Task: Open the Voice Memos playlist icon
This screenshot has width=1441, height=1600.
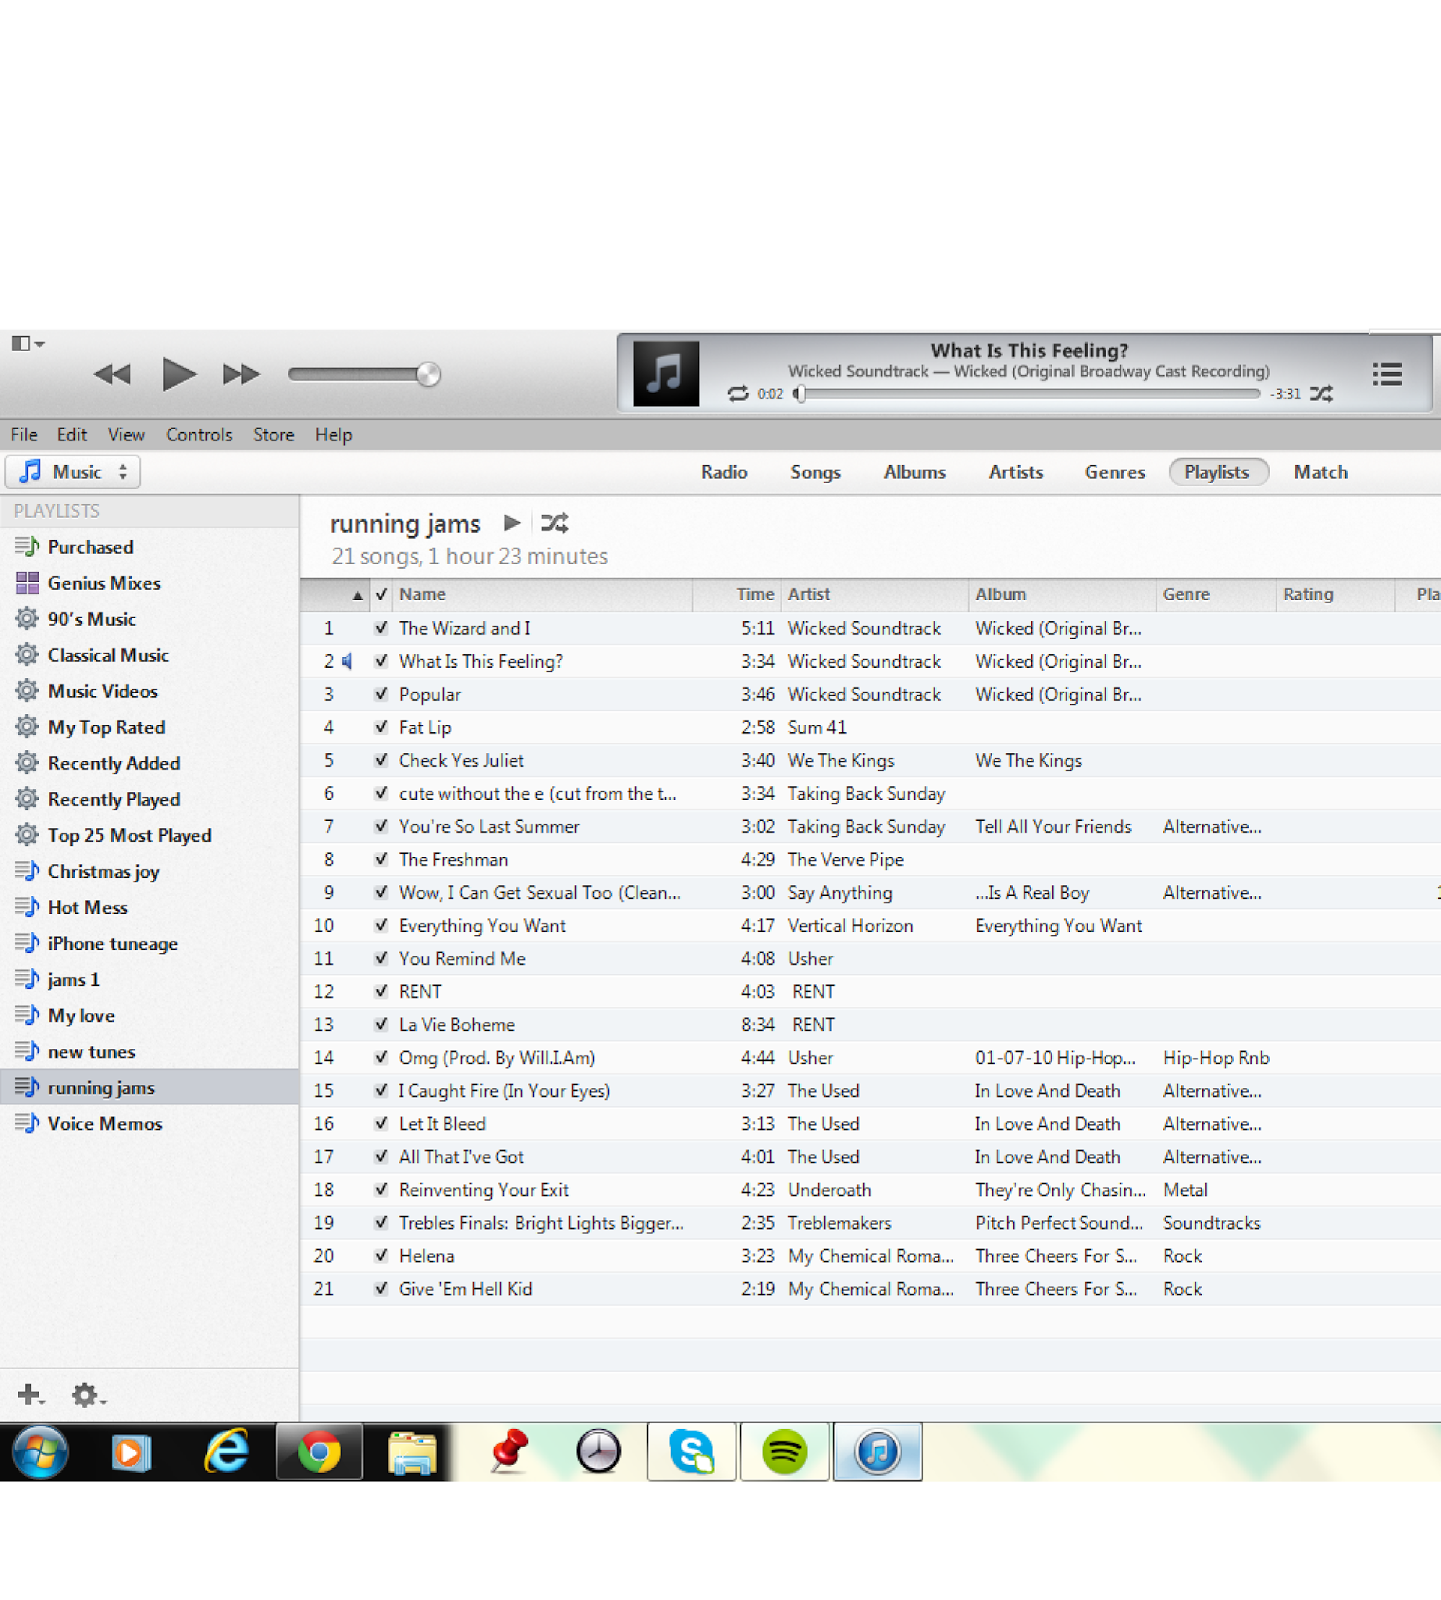Action: [x=27, y=1123]
